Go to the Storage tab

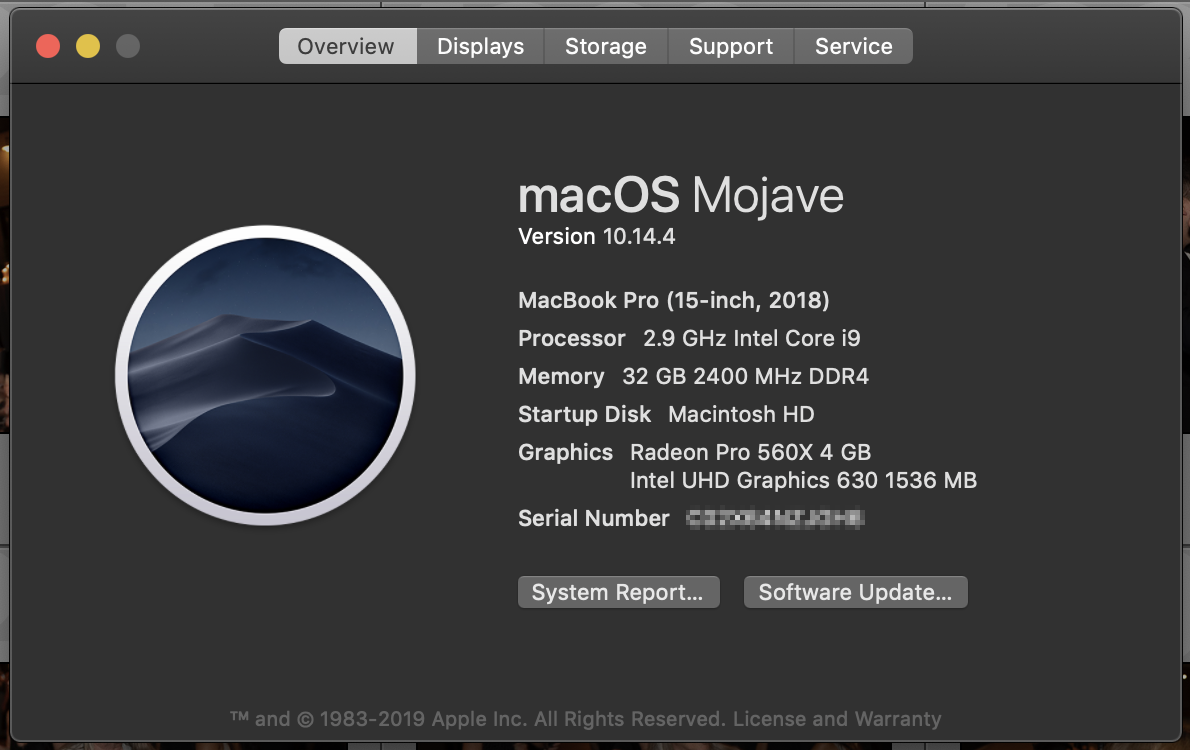click(605, 46)
